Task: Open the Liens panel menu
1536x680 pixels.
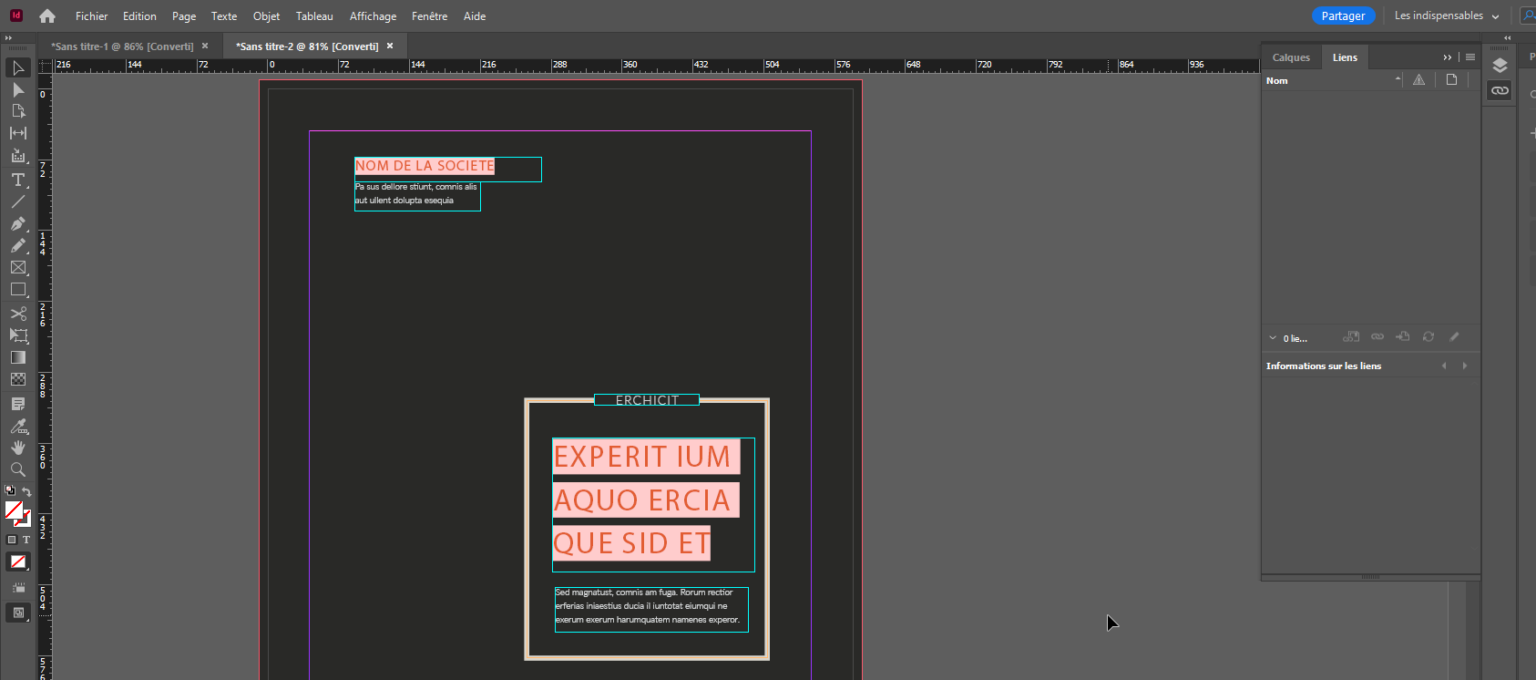Action: coord(1470,57)
